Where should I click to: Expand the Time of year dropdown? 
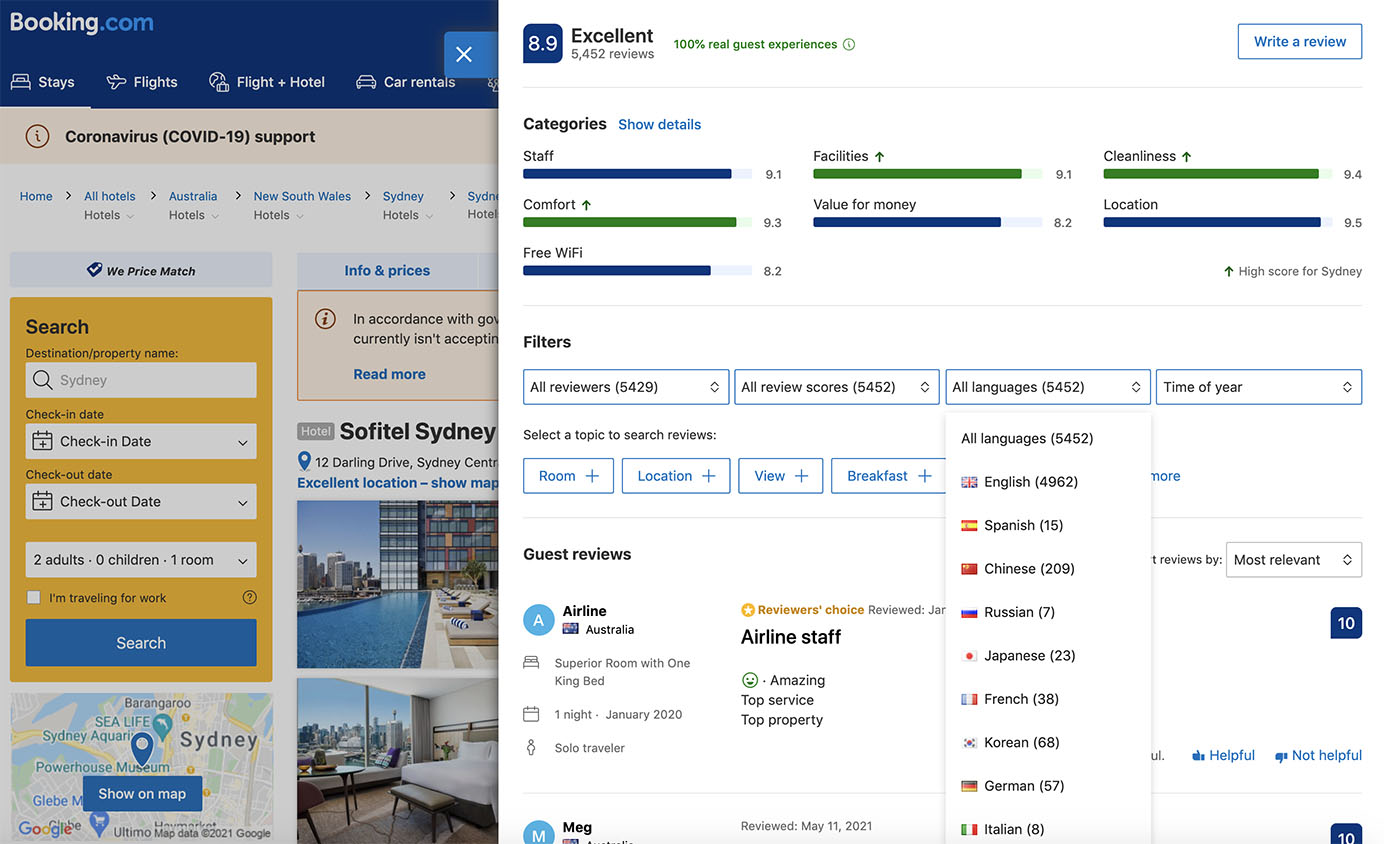pos(1258,387)
